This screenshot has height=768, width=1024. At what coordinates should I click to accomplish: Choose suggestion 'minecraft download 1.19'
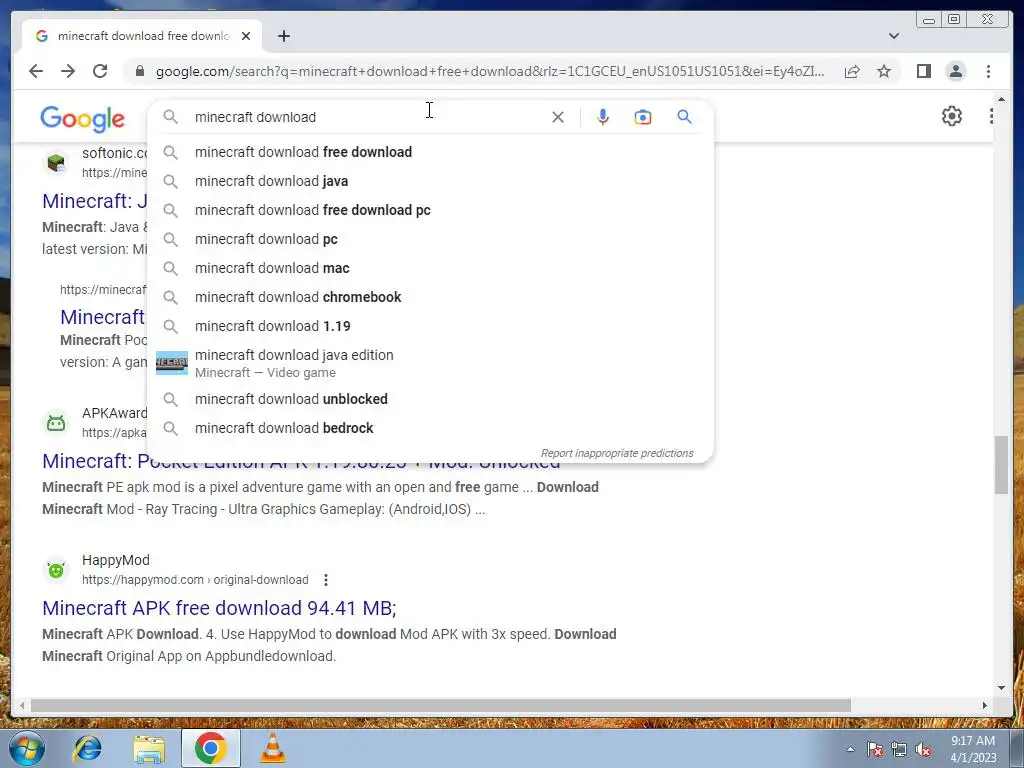coord(430,326)
